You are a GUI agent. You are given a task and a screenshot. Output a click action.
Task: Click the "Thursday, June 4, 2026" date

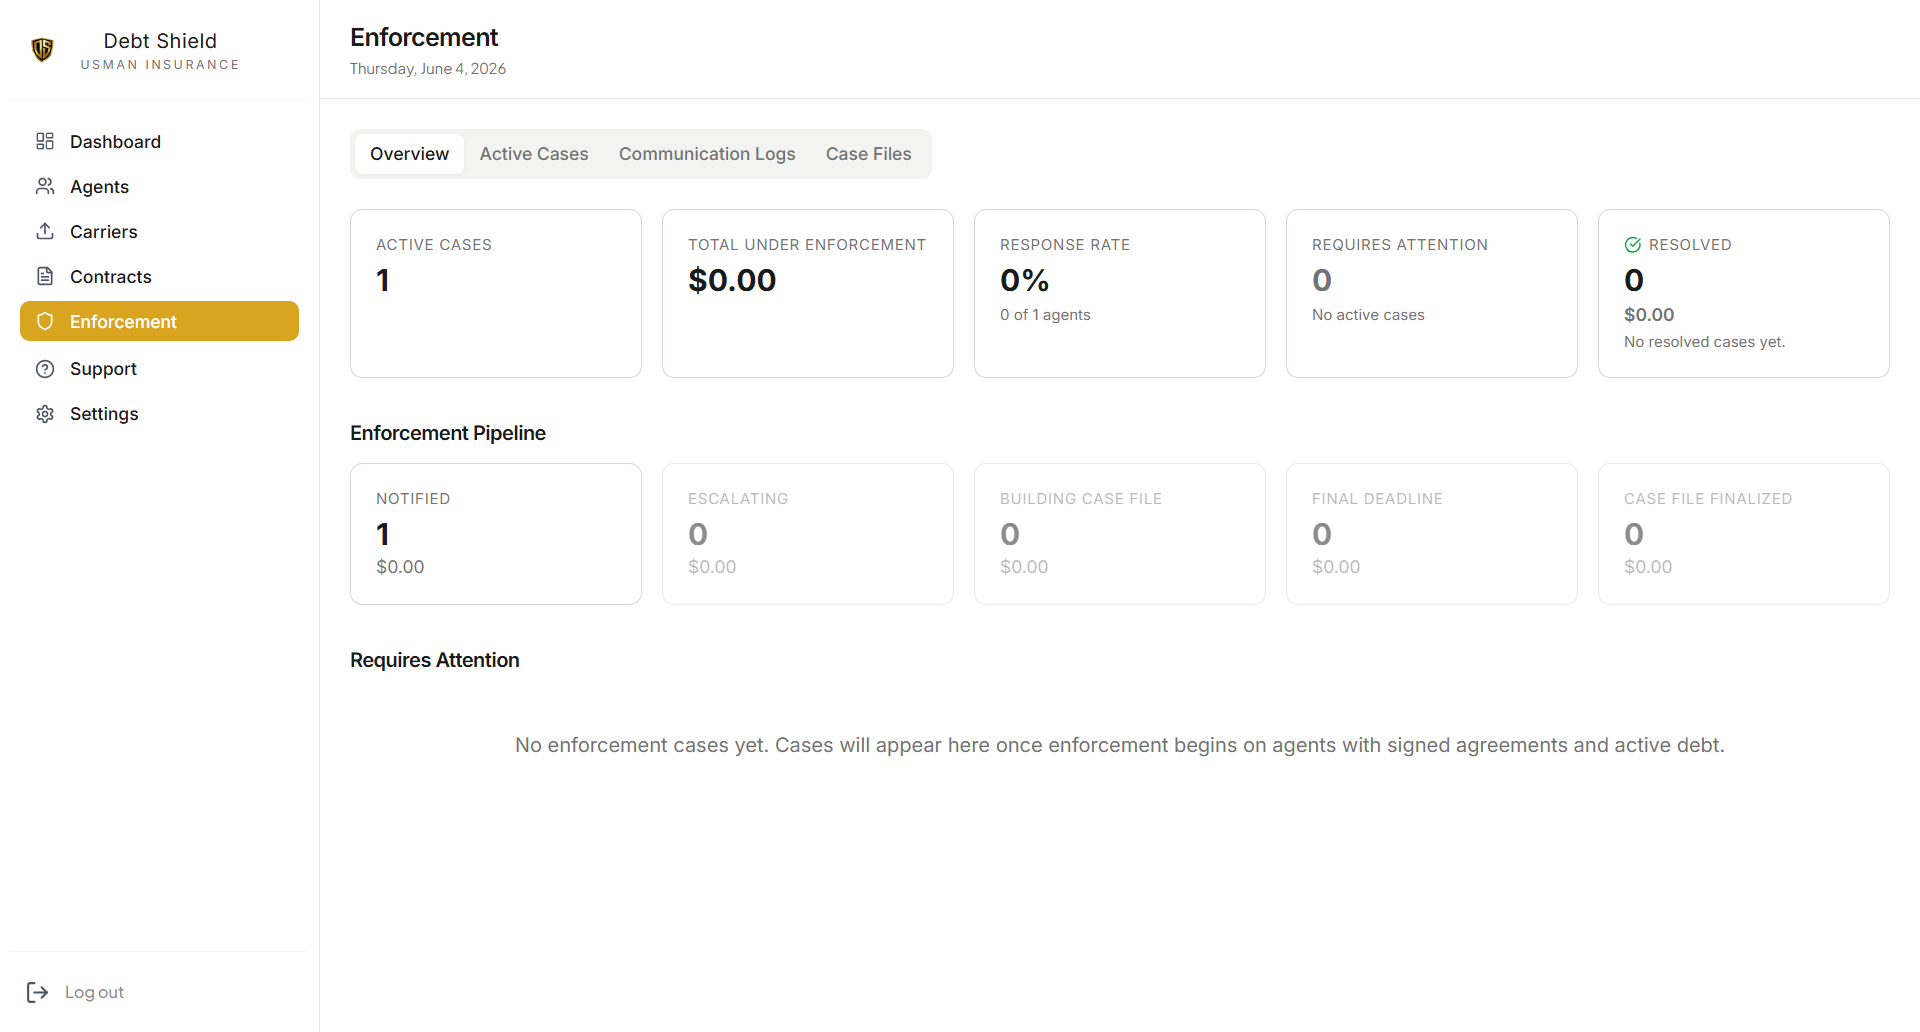(x=428, y=69)
